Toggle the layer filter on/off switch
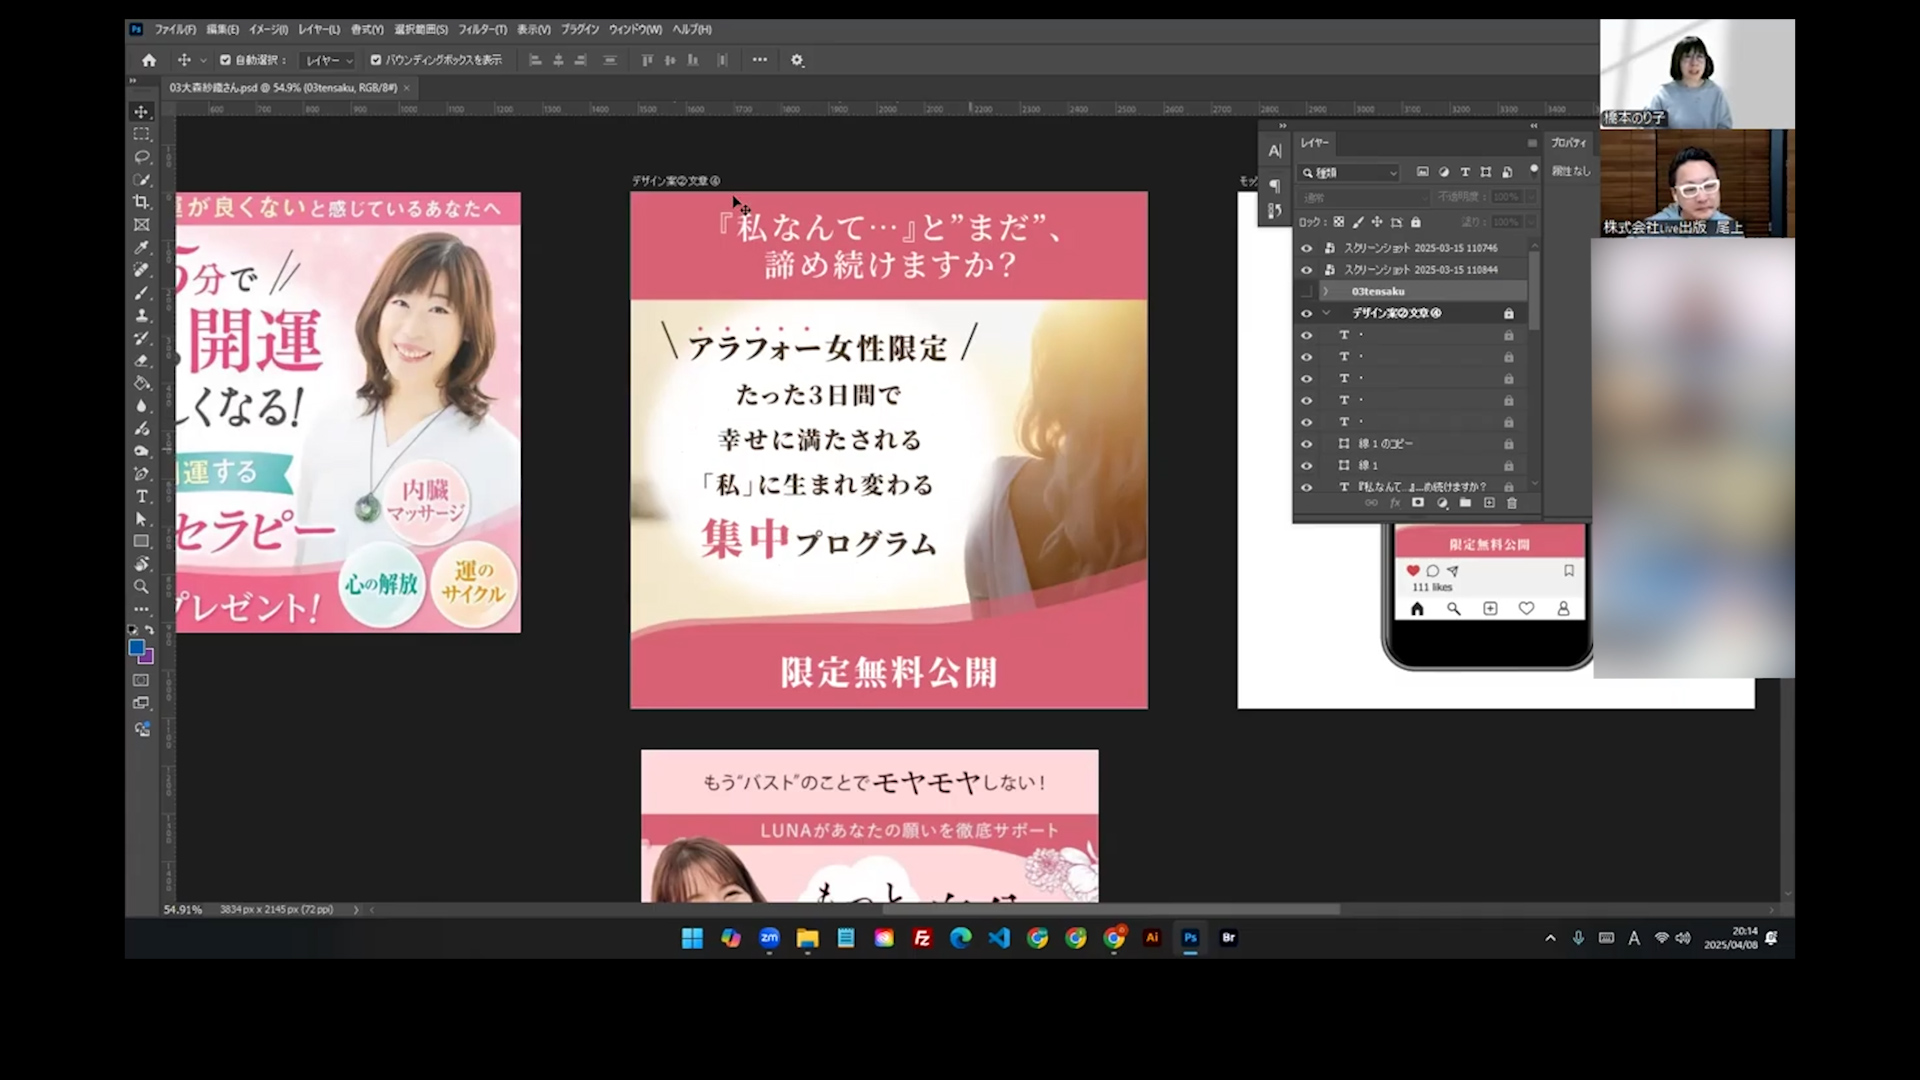Image resolution: width=1920 pixels, height=1080 pixels. pyautogui.click(x=1533, y=170)
